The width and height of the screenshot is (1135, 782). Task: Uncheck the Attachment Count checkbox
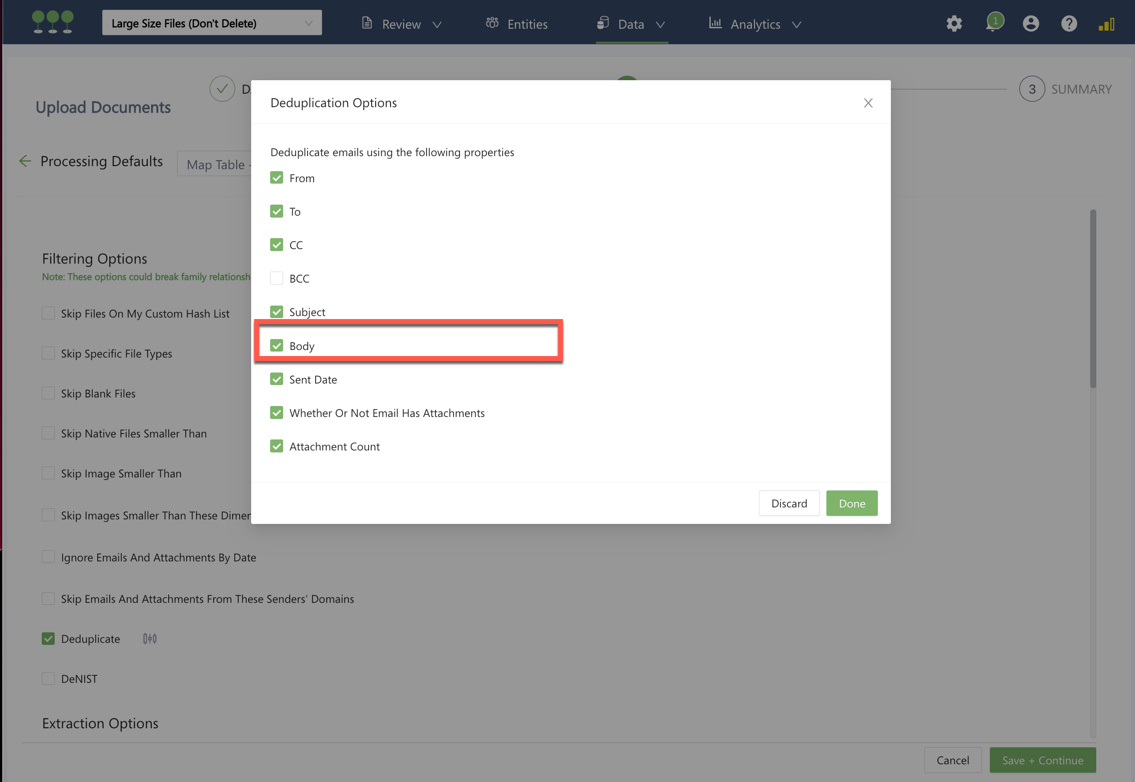tap(277, 447)
